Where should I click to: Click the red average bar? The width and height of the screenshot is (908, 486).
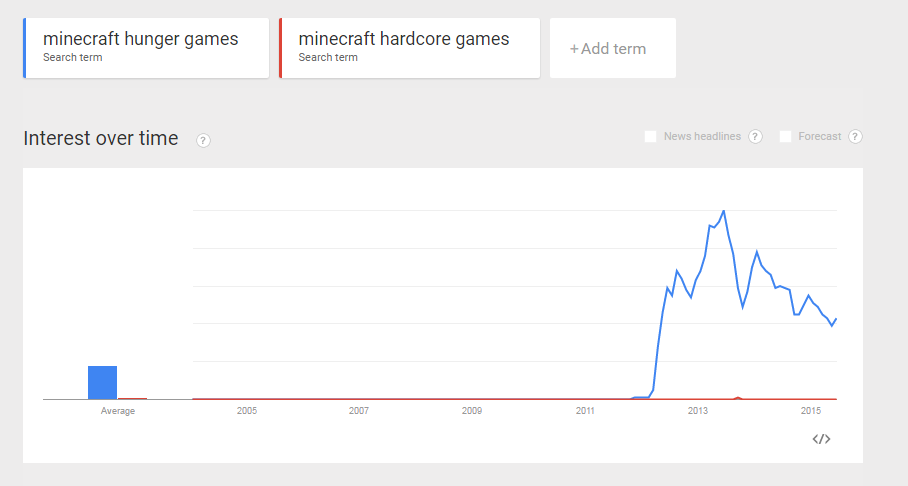point(133,398)
